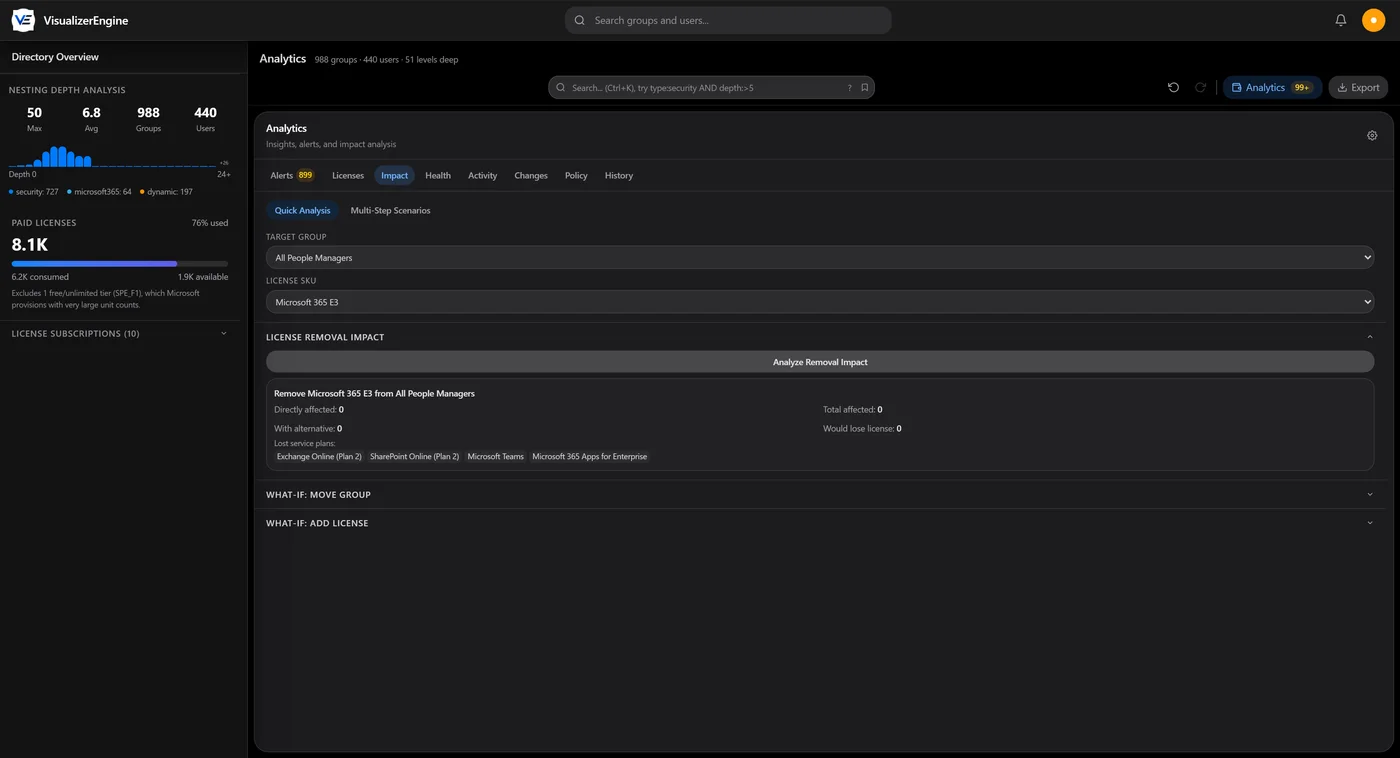Expand the What-If: Add License section
Image resolution: width=1400 pixels, height=758 pixels.
coord(820,523)
